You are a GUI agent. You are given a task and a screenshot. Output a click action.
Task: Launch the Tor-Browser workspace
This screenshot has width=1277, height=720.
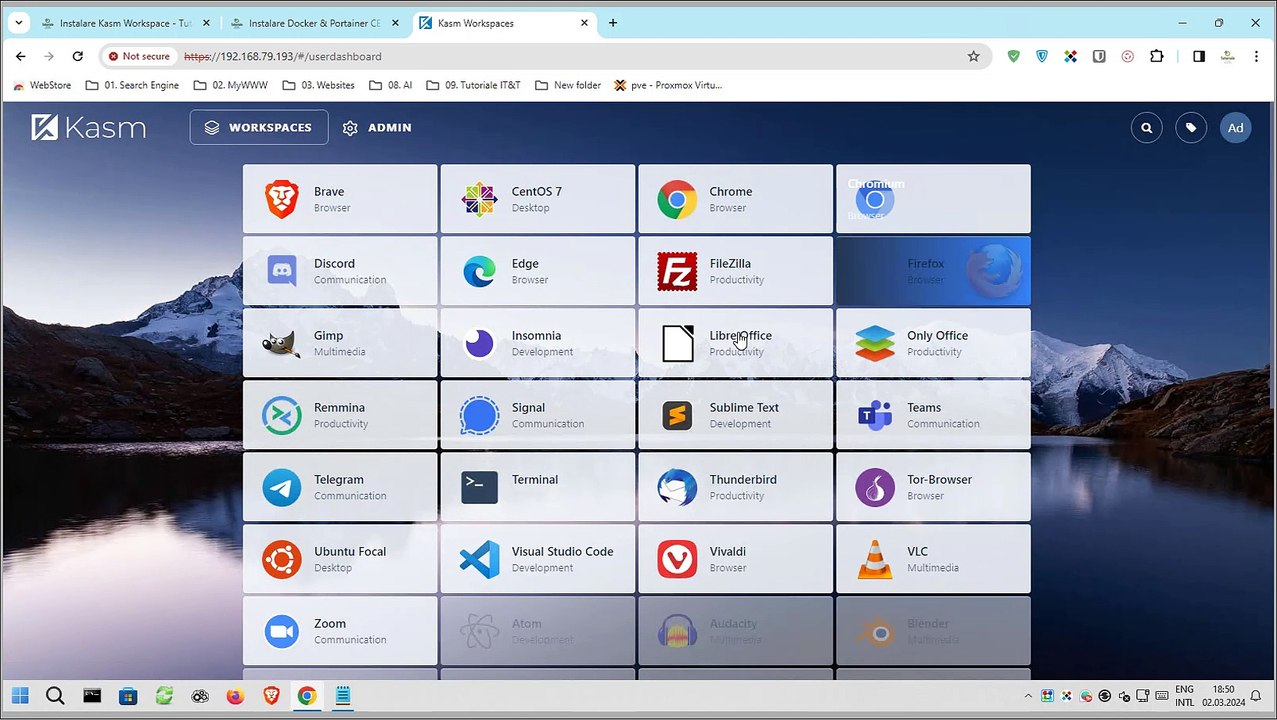point(933,487)
